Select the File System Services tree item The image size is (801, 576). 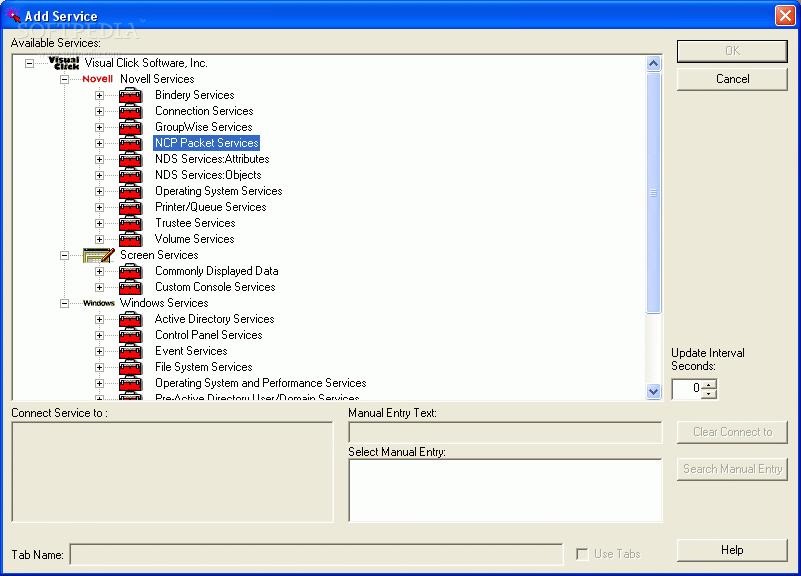point(203,367)
